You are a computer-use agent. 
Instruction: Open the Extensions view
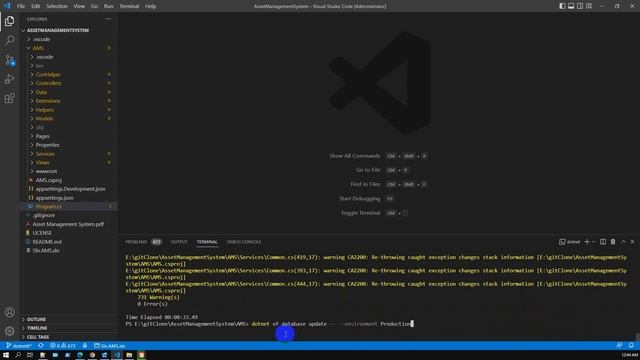pos(9,98)
